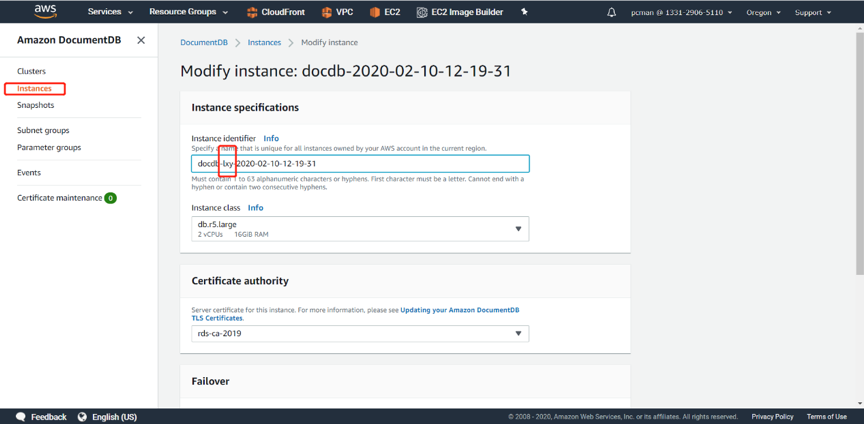Click the pin shortcuts icon

pyautogui.click(x=524, y=12)
